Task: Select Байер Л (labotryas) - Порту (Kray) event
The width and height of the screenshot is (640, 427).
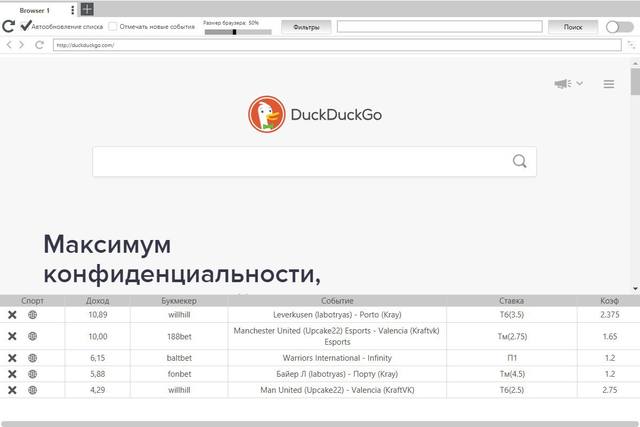Action: (337, 374)
